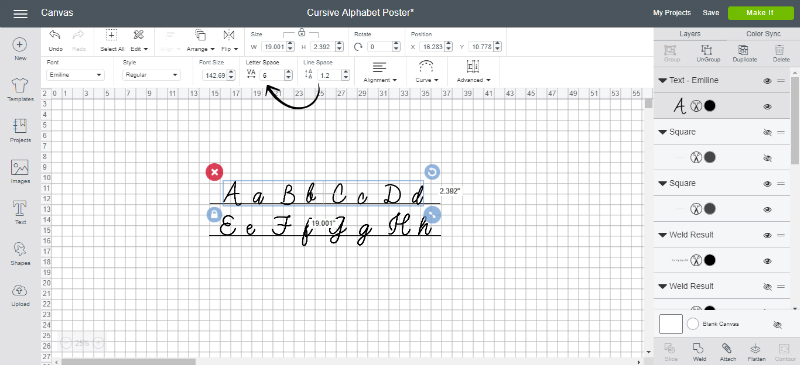Open the Projects panel
The image size is (800, 365).
pos(20,131)
